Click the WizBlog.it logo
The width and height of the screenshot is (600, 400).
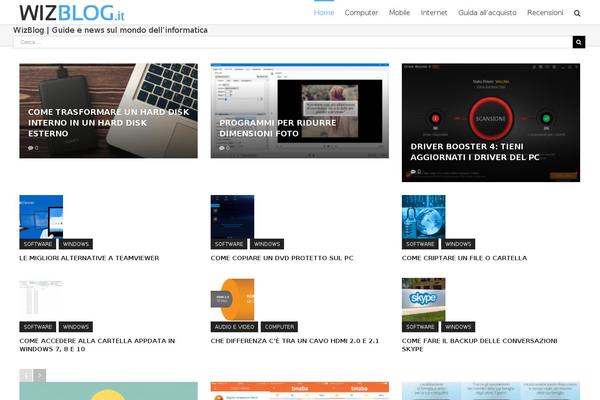pos(72,13)
